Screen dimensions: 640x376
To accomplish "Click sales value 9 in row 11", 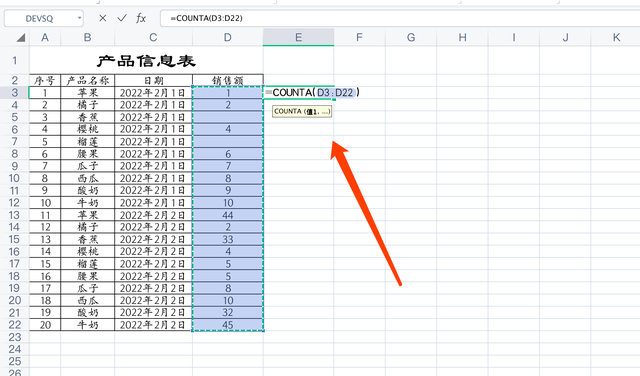I will click(228, 190).
